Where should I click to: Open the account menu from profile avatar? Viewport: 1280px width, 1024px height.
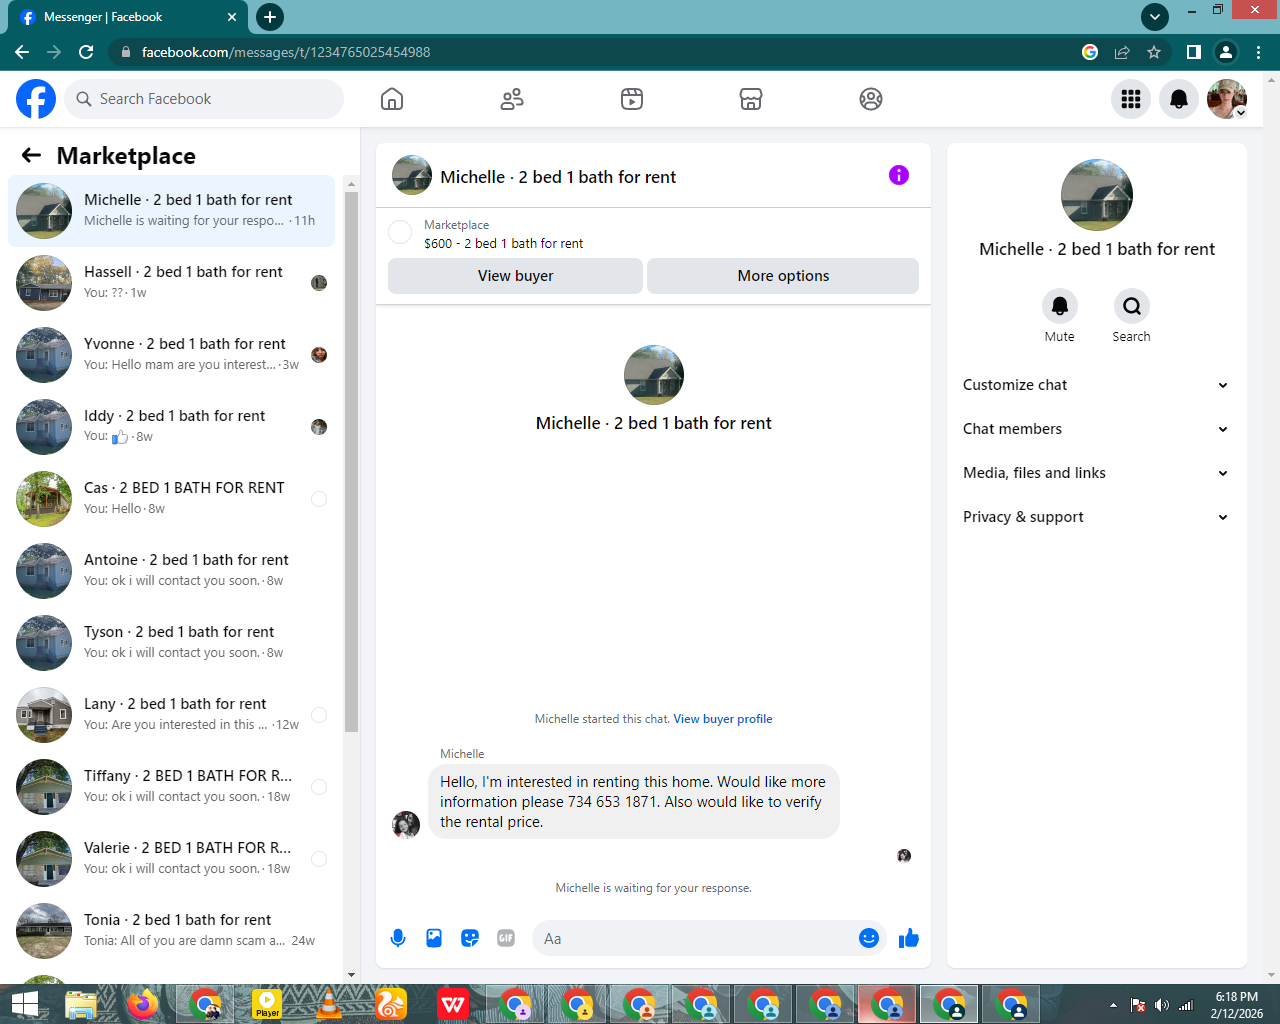point(1227,99)
